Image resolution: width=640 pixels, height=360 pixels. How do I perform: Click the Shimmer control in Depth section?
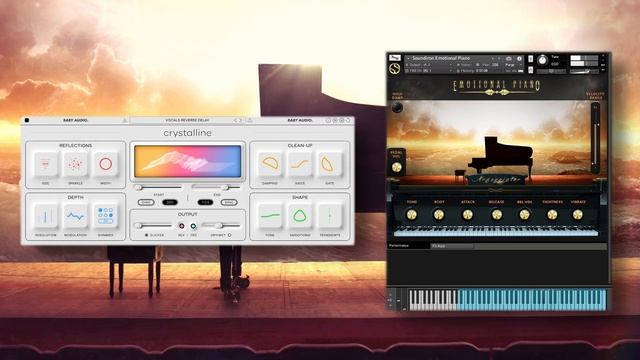(105, 216)
